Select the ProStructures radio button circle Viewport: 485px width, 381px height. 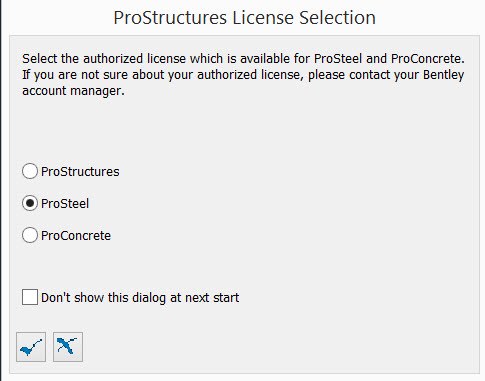pos(30,171)
